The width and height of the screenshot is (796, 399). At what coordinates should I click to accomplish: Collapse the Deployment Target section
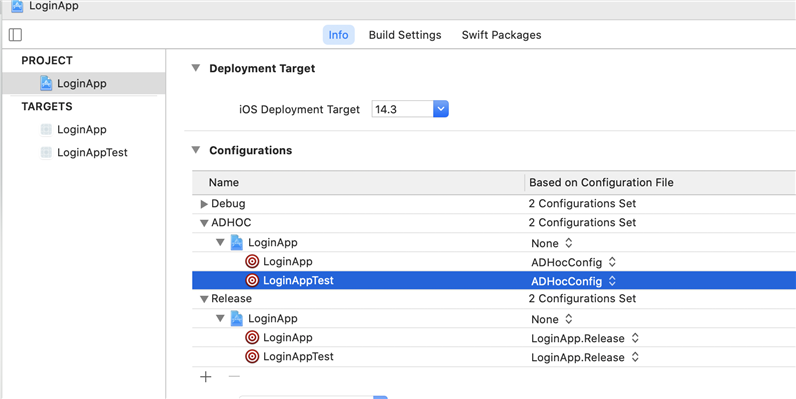[196, 68]
